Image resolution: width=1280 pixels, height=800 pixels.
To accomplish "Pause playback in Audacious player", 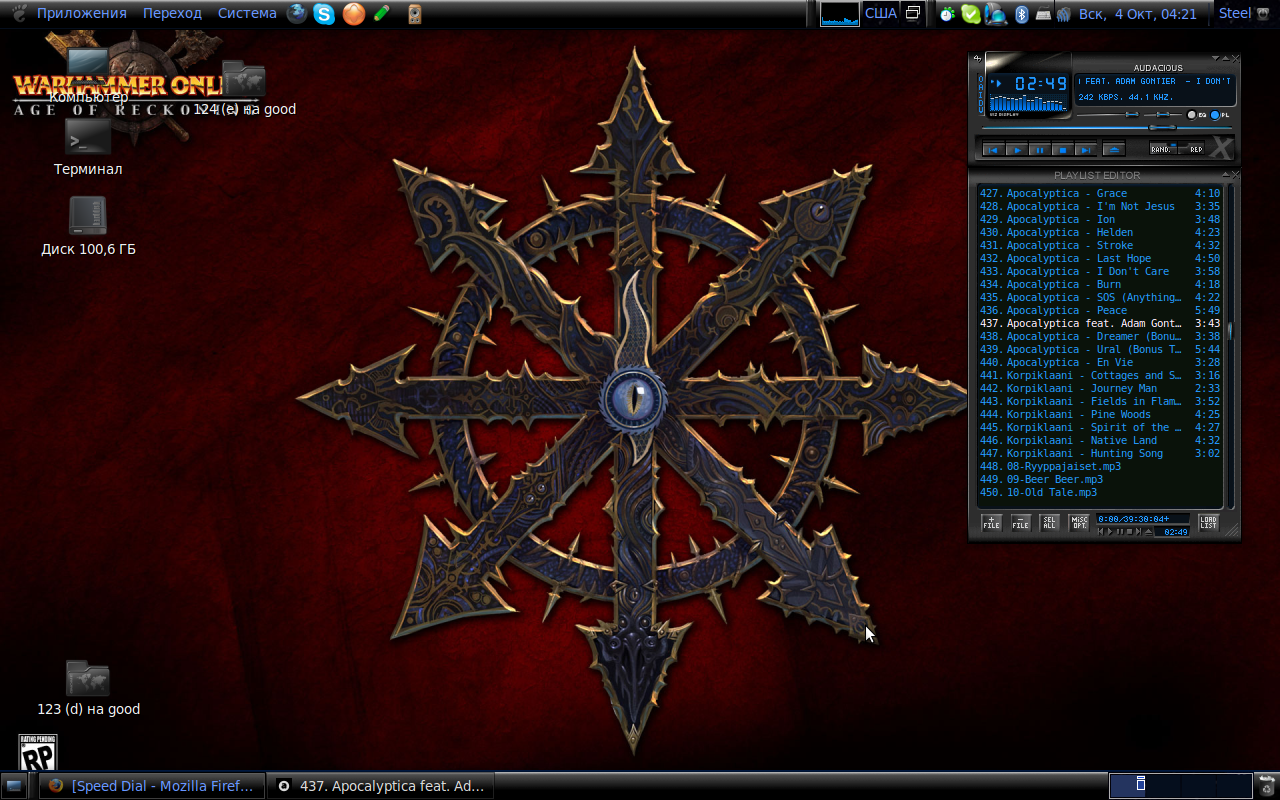I will pos(1039,150).
